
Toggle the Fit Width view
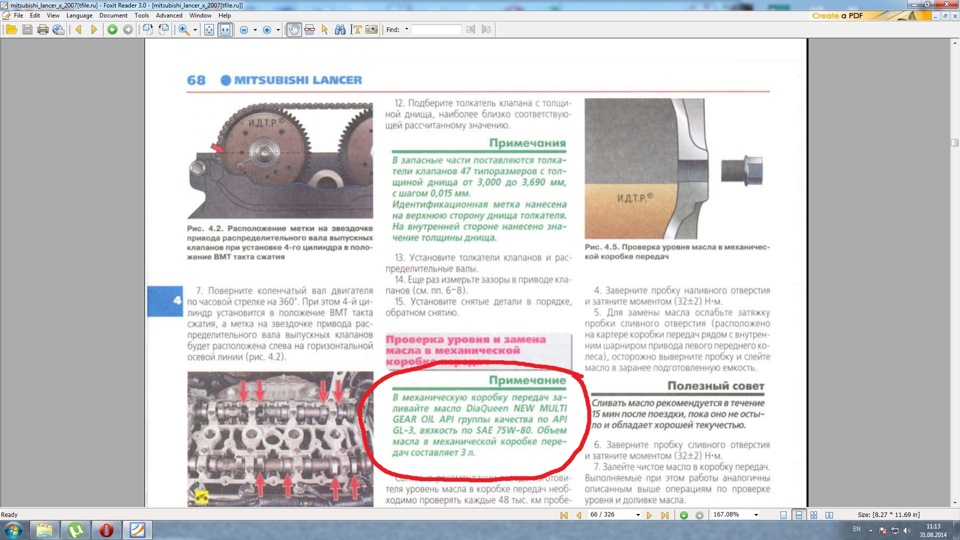225,29
